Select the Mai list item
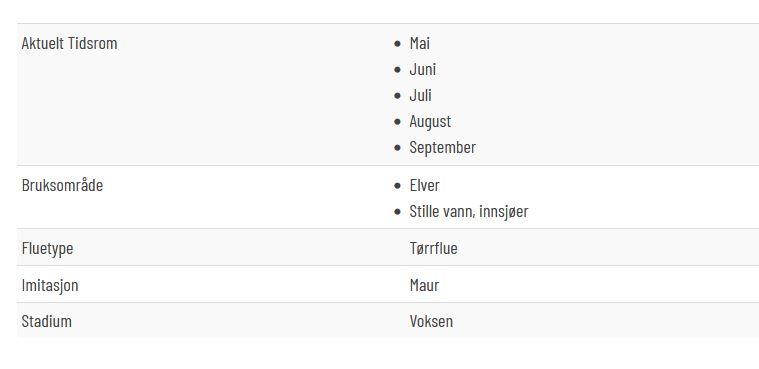This screenshot has height=369, width=759. [419, 43]
